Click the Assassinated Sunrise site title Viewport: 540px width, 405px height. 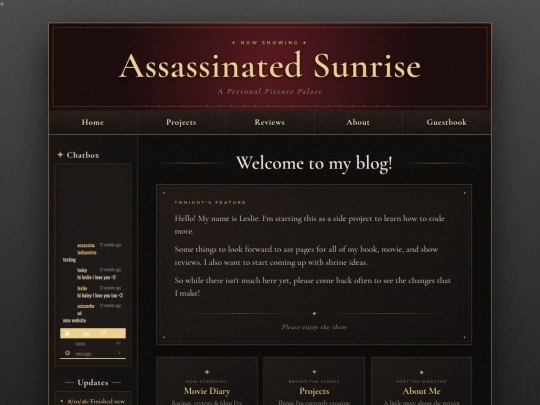pos(270,66)
